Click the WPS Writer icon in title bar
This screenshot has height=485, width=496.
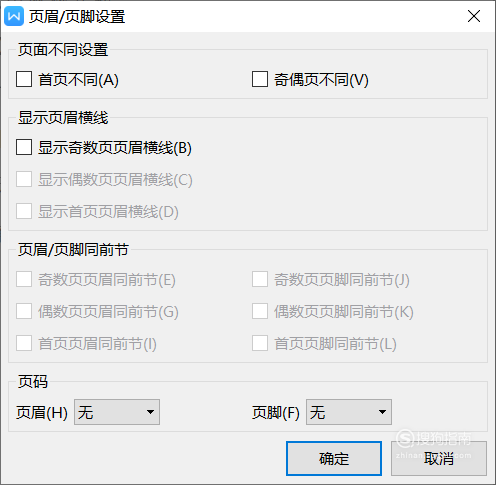tap(14, 16)
